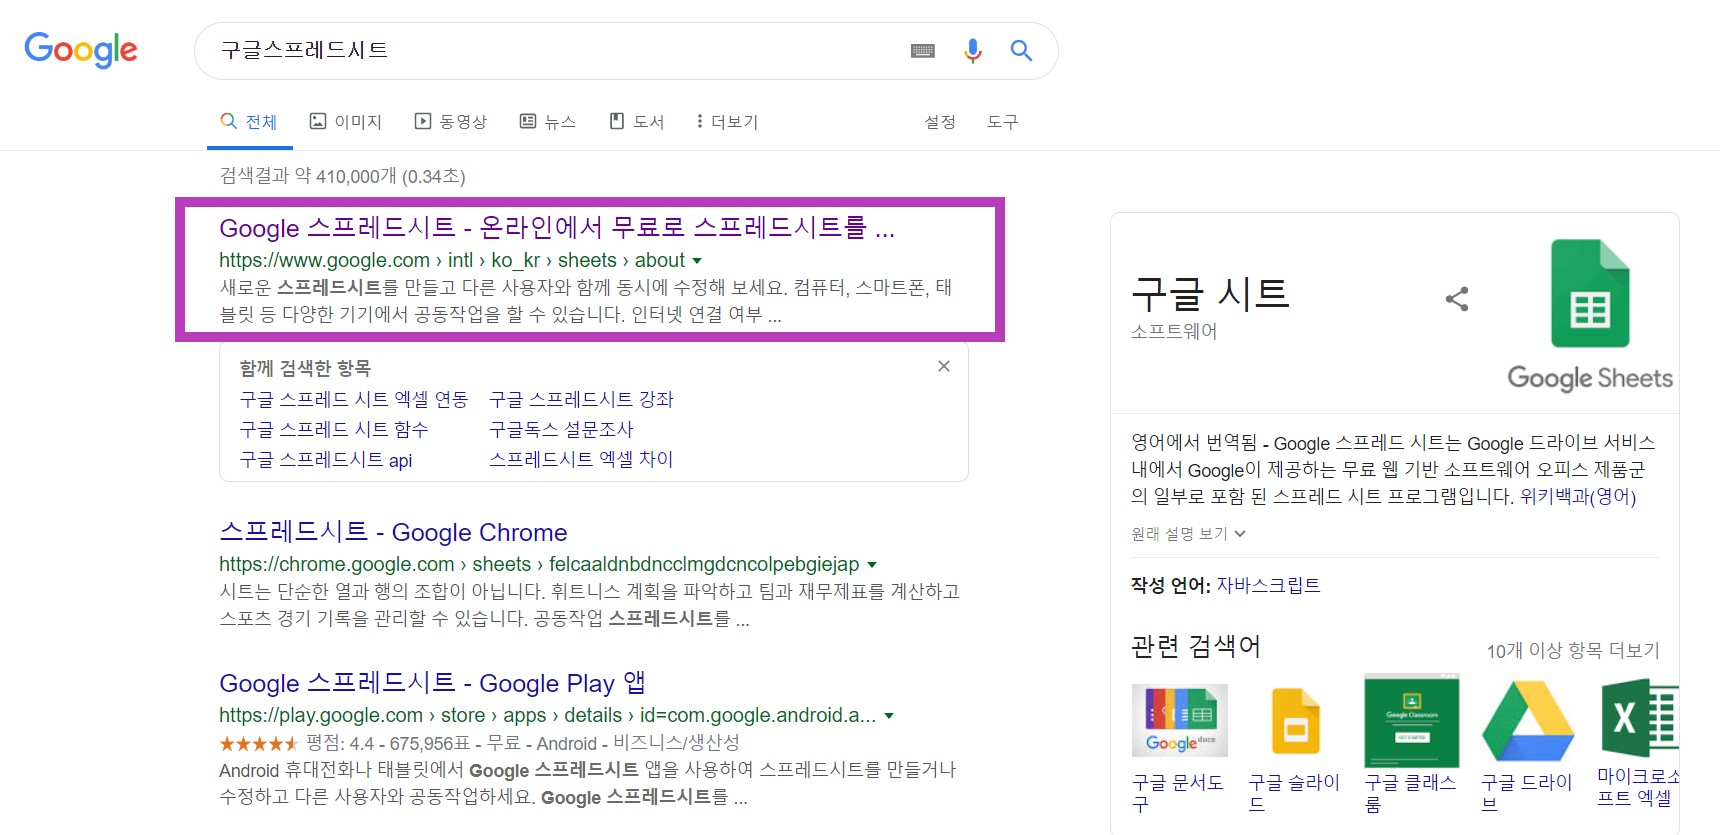Expand 원래 설명 보기
Screen dimensions: 1720x835
[1188, 534]
